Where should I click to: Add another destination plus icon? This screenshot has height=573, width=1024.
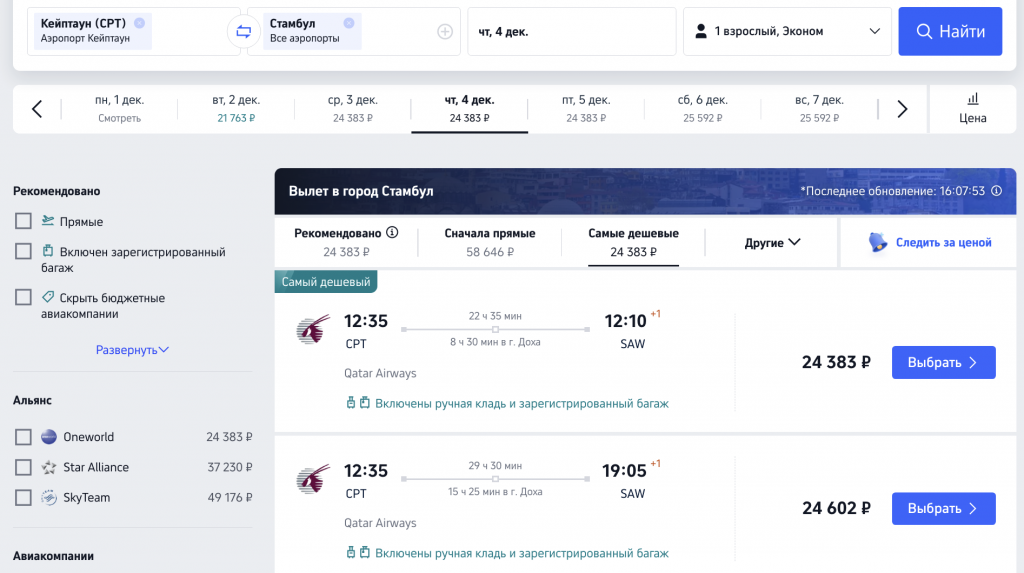point(445,31)
